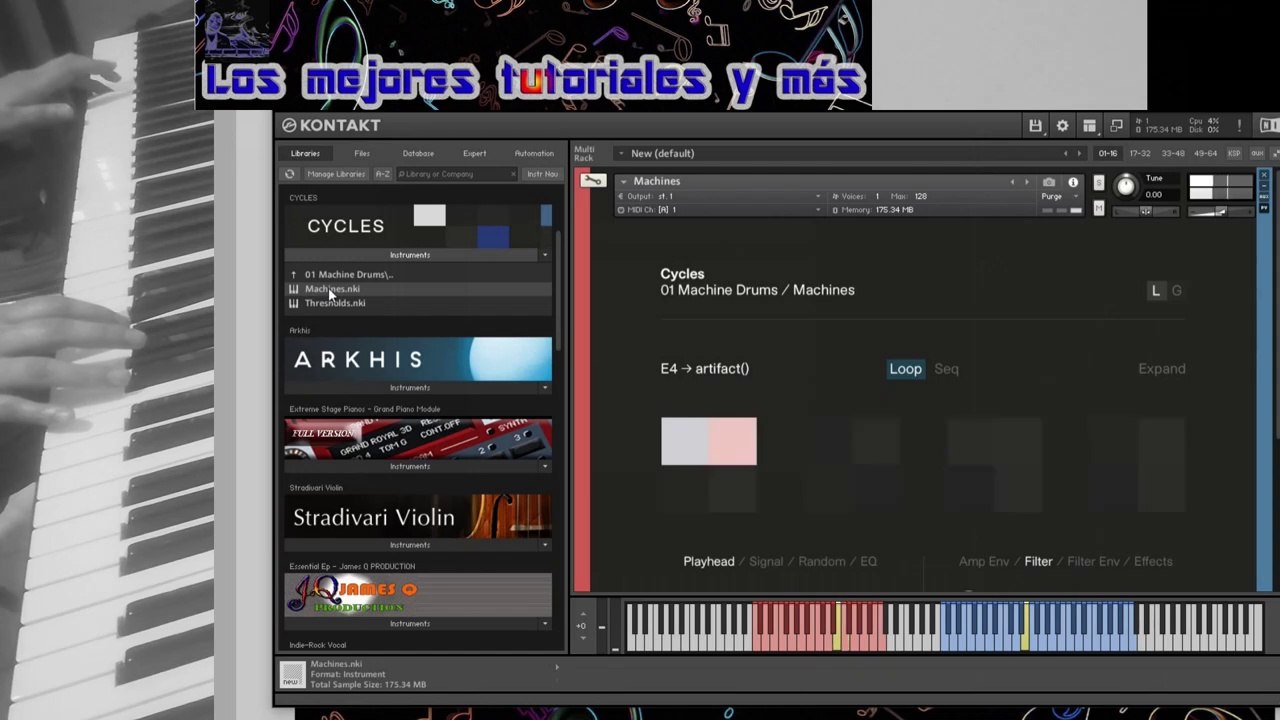Click next instrument arrow beside Machines
The image size is (1280, 720).
pos(1026,182)
